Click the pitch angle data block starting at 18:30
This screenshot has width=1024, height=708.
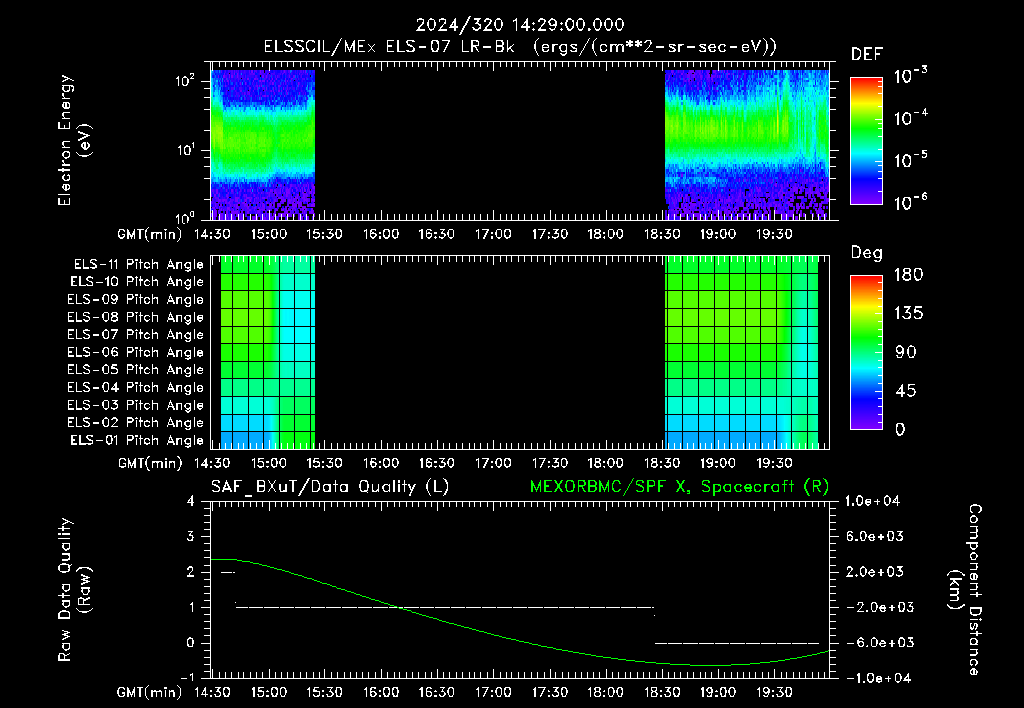click(x=741, y=352)
